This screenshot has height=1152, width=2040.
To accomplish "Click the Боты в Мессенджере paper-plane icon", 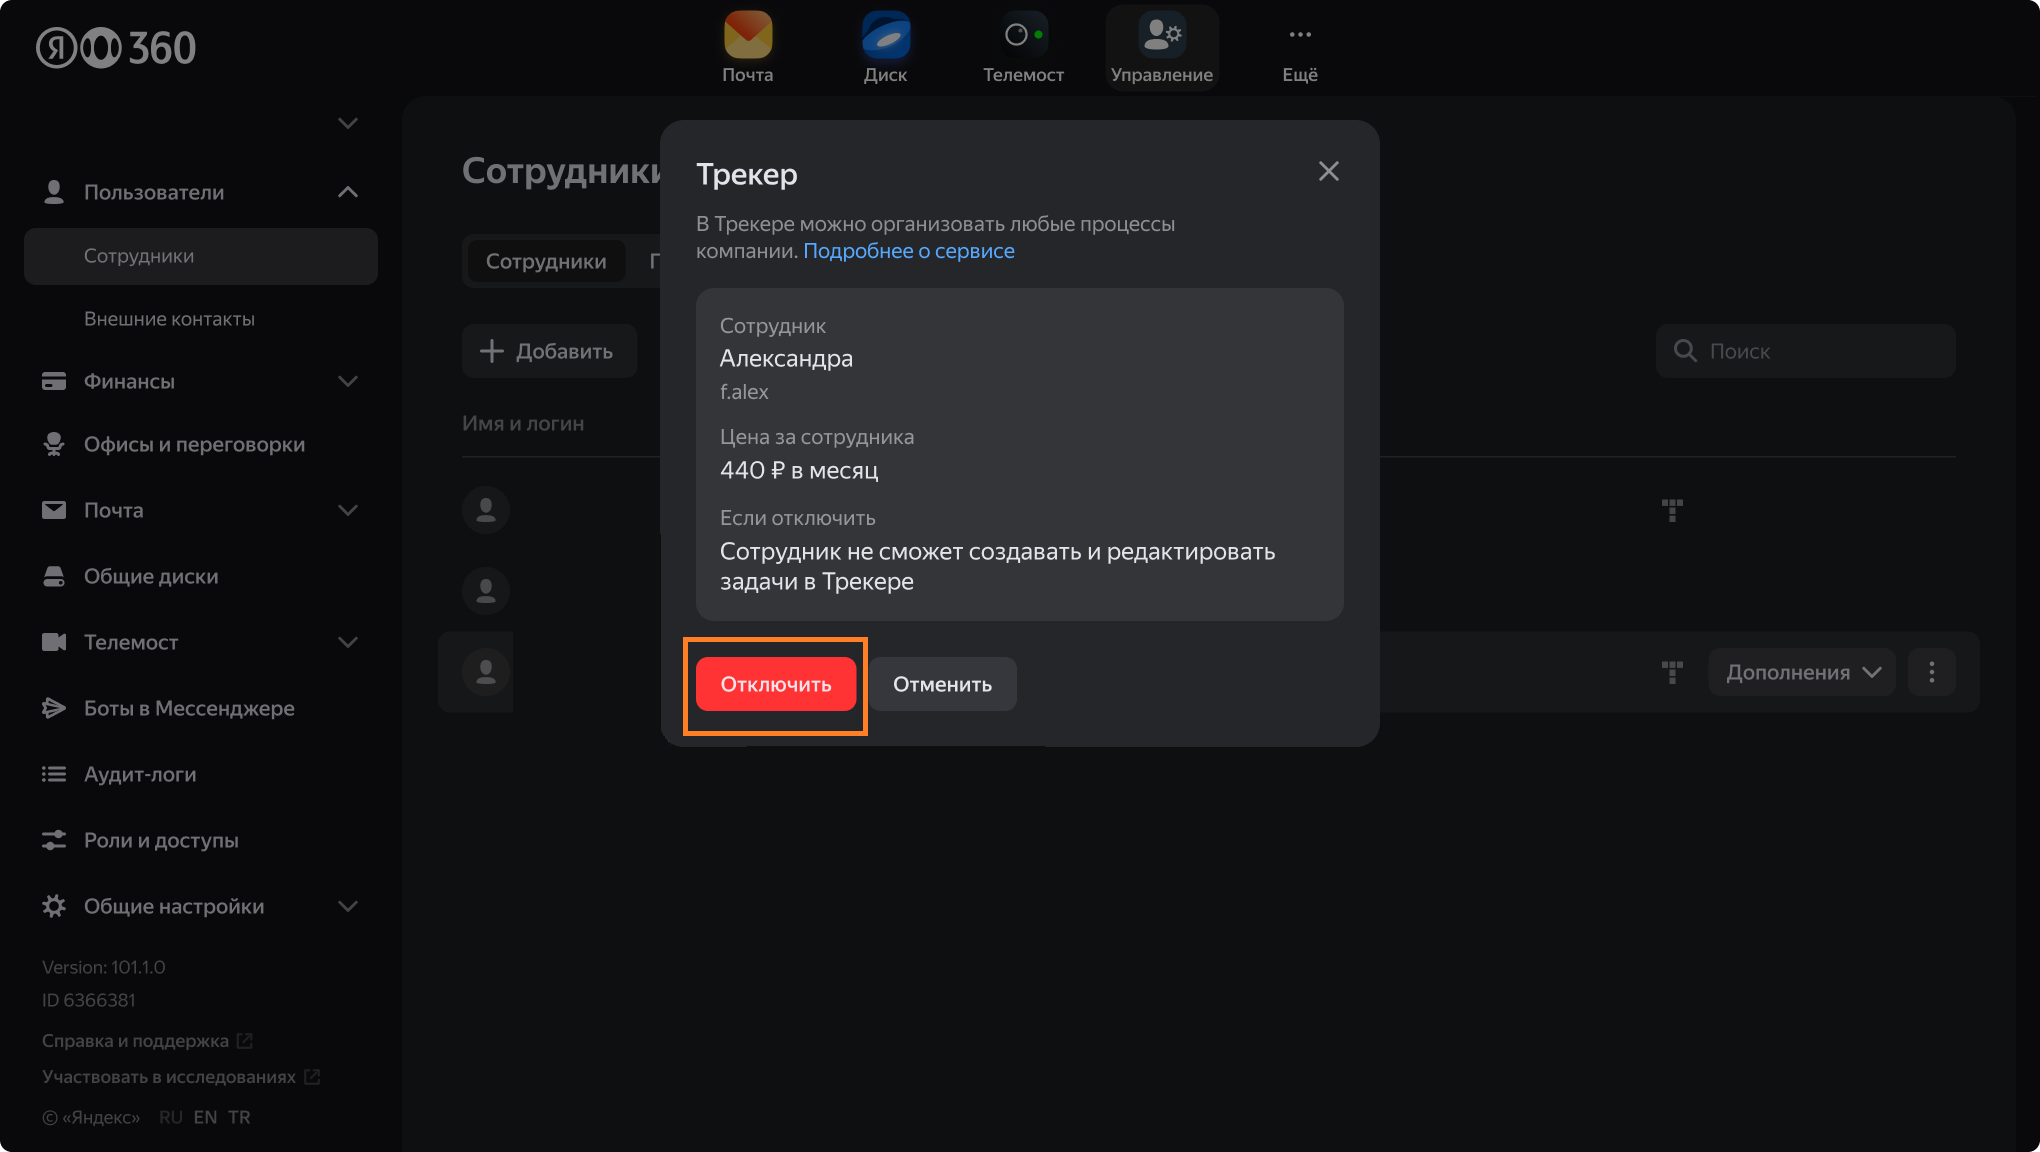I will [54, 708].
